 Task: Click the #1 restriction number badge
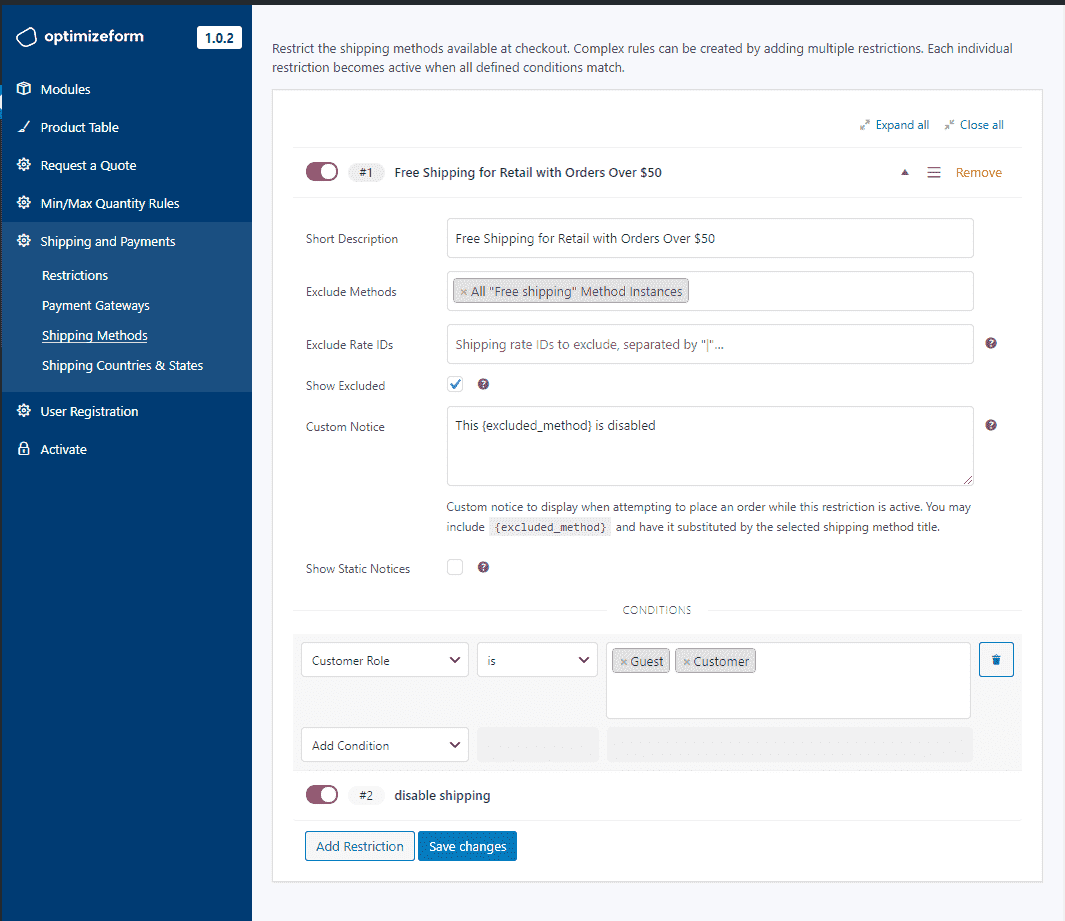(365, 172)
